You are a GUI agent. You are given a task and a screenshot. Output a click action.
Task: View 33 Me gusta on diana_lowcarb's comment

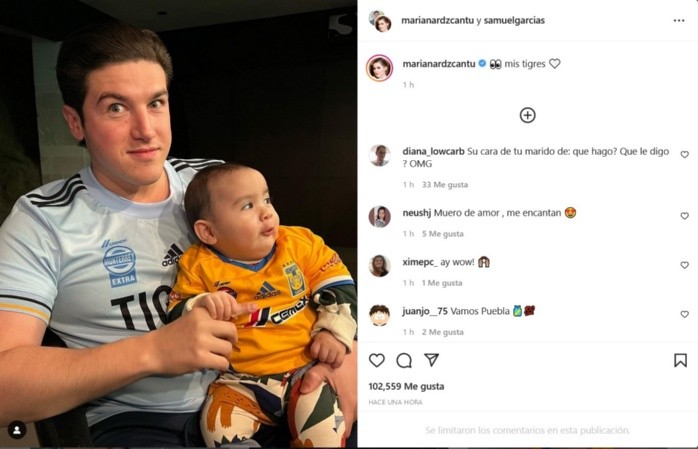(445, 185)
